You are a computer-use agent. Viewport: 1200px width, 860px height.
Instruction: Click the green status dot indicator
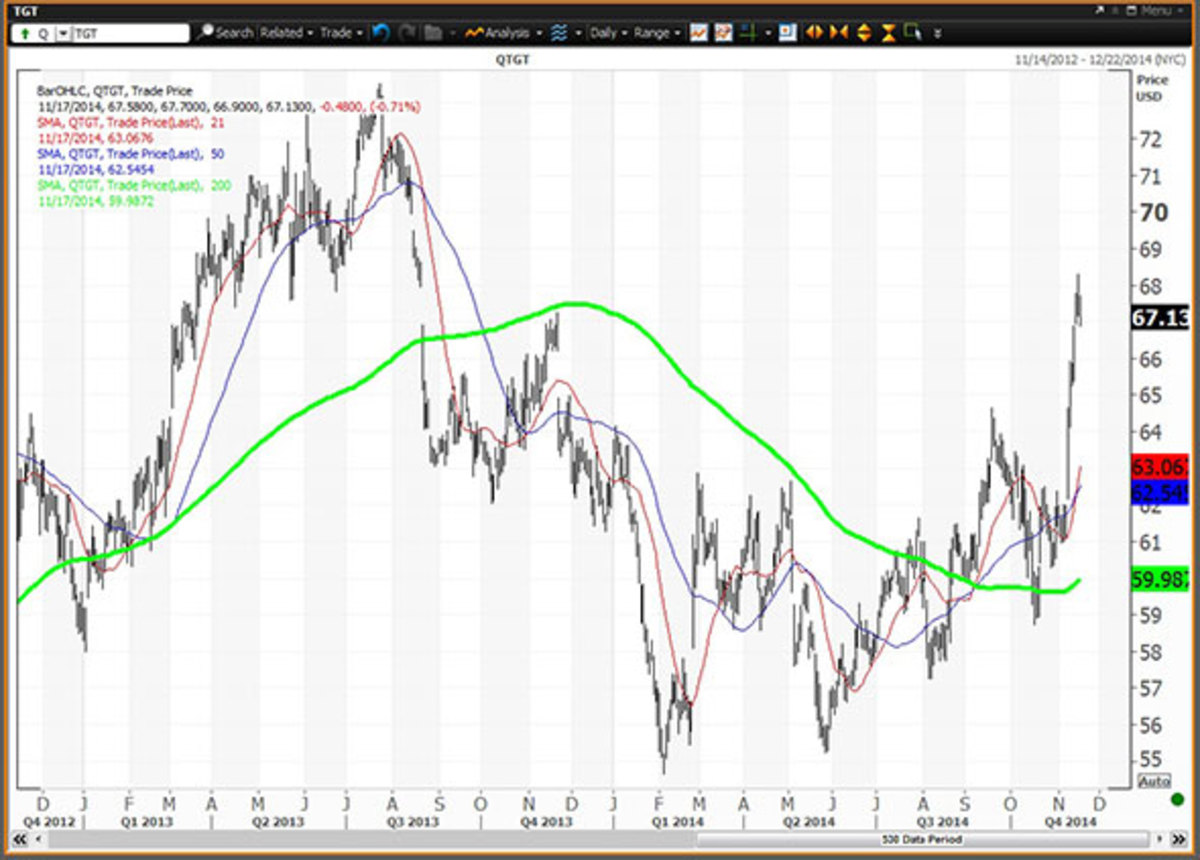coord(1176,799)
